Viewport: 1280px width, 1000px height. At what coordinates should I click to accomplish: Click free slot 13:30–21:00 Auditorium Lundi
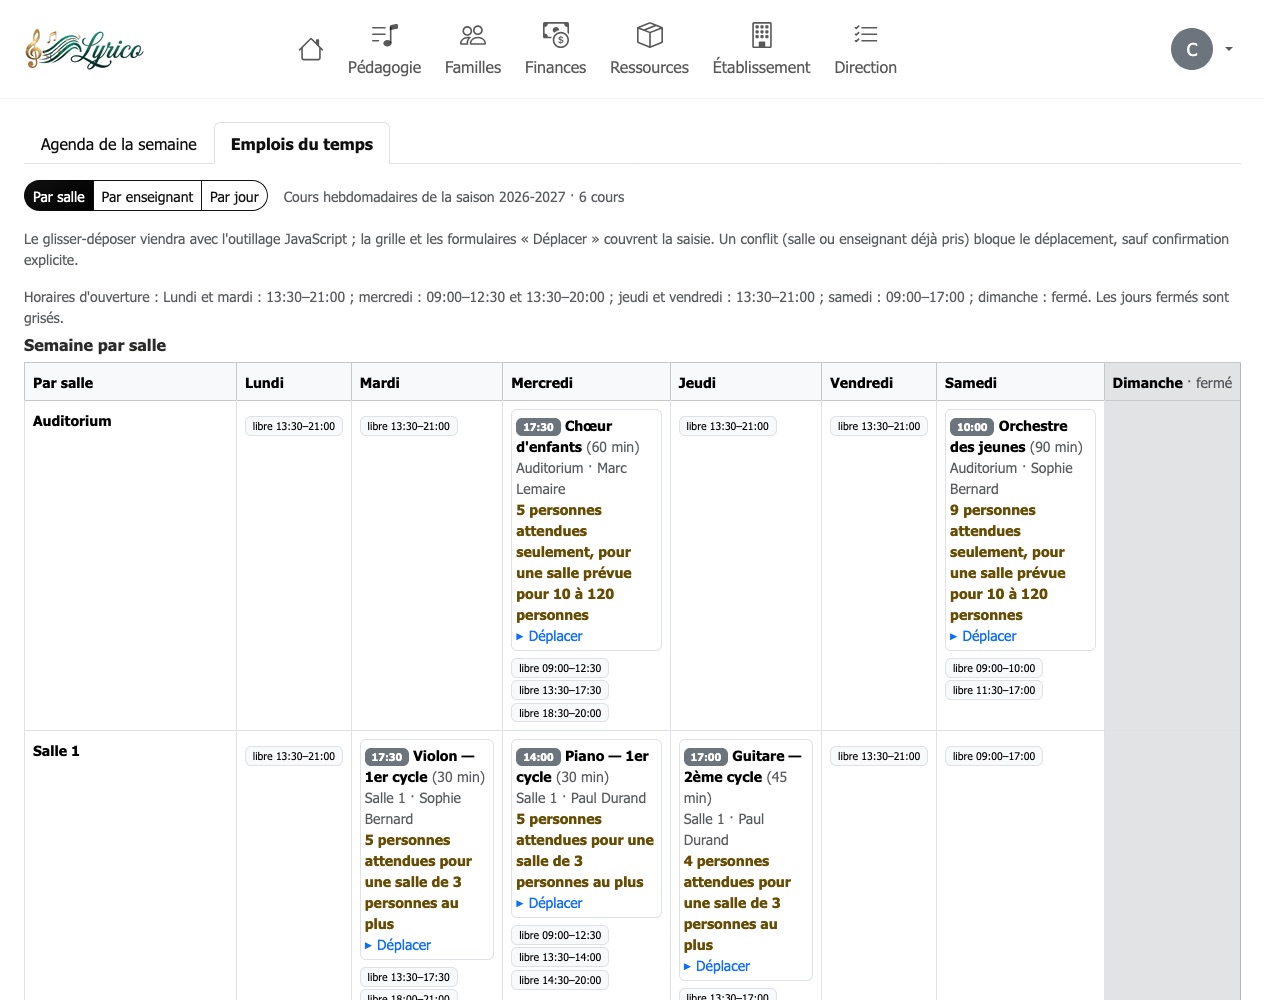pyautogui.click(x=294, y=426)
